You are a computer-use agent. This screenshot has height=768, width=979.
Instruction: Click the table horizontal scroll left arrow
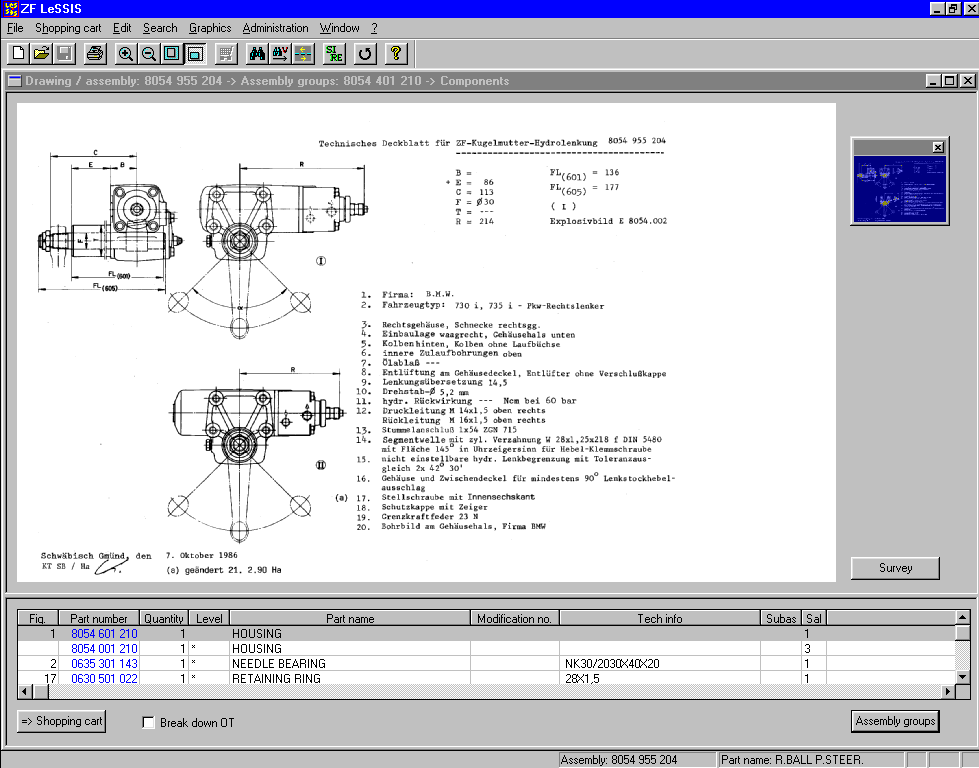24,691
